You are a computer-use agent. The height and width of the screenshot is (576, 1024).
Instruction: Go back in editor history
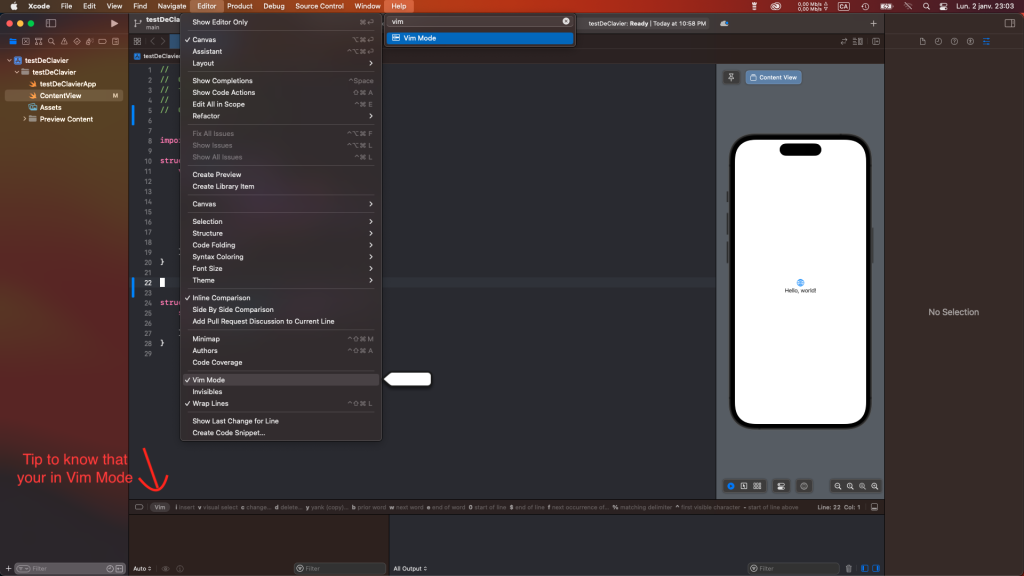[152, 41]
